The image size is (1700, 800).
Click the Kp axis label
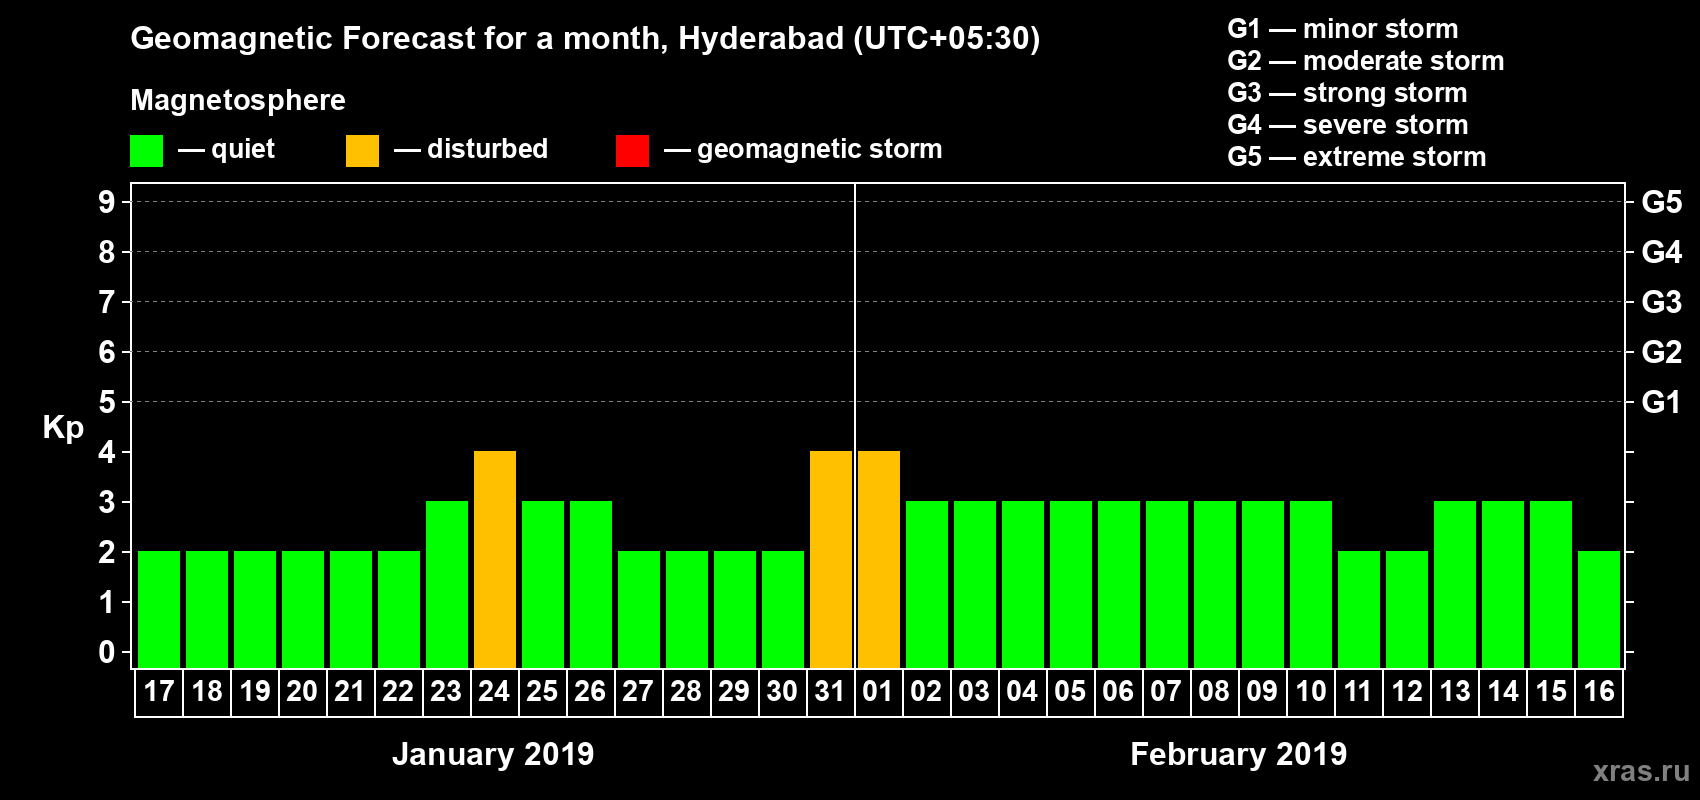pyautogui.click(x=63, y=428)
